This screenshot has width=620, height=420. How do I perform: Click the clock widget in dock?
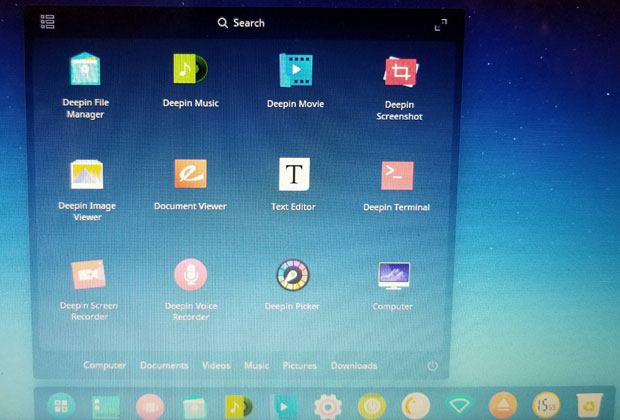(546, 405)
